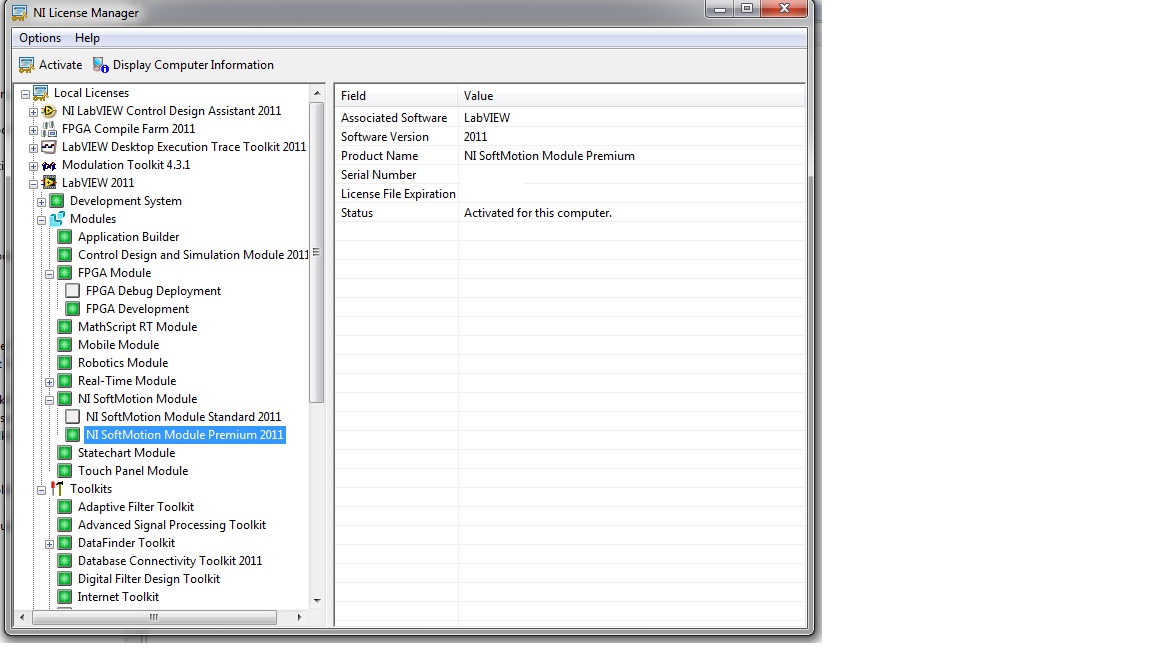Collapse the LabVIEW 2011 node
The image size is (1152, 648).
point(34,184)
